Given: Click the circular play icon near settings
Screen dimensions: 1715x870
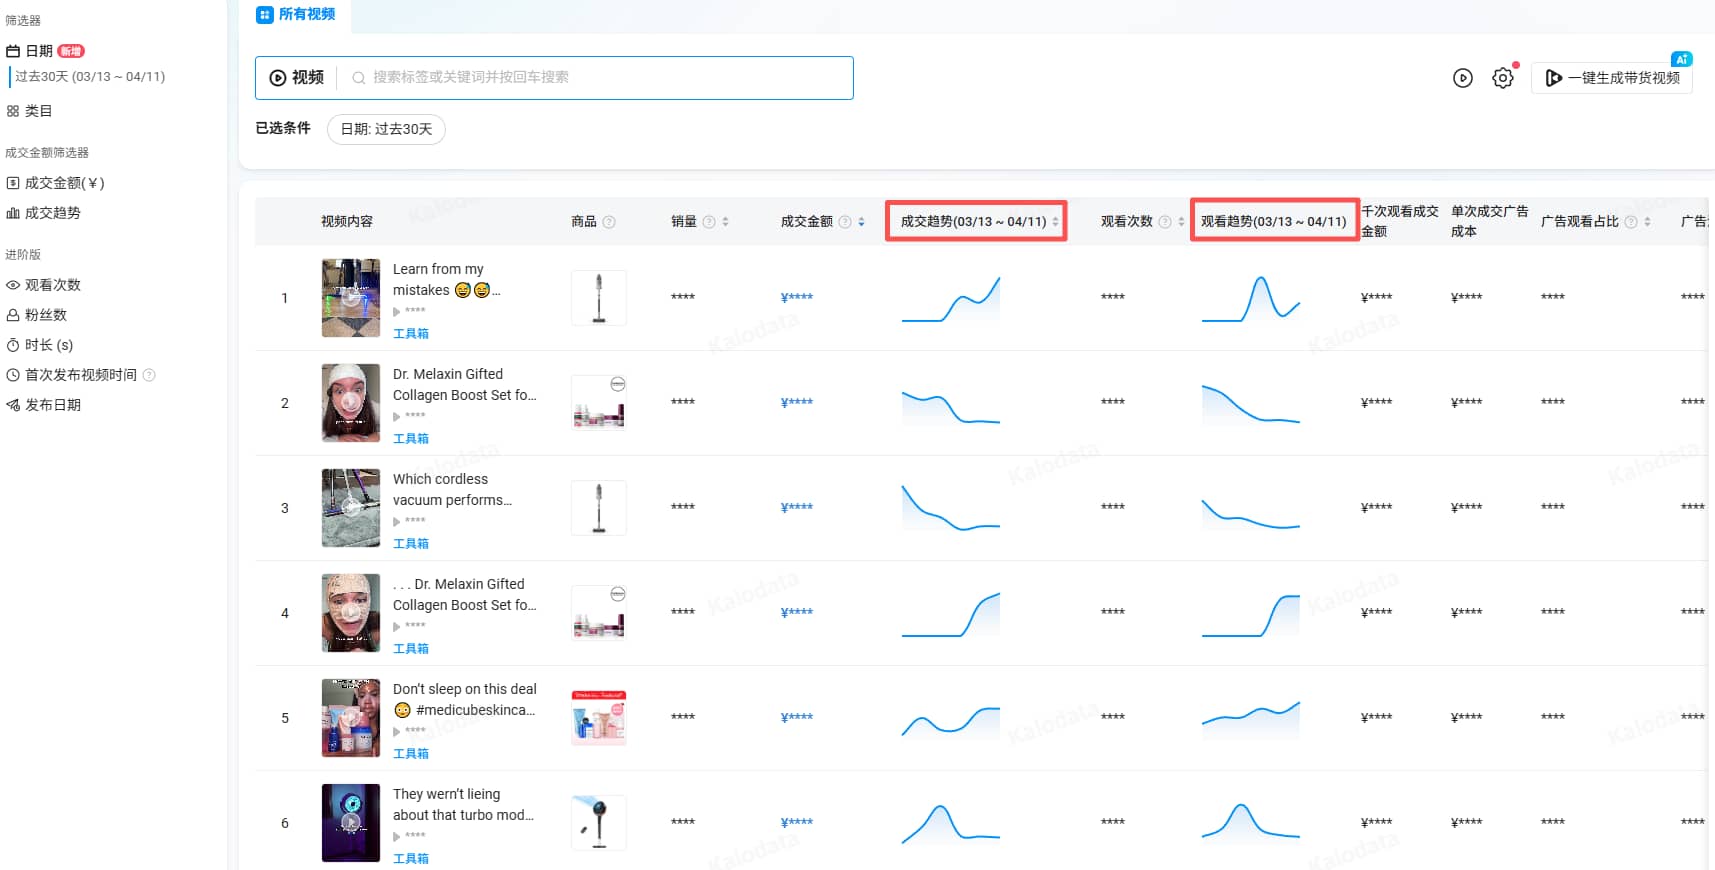Looking at the screenshot, I should point(1462,78).
